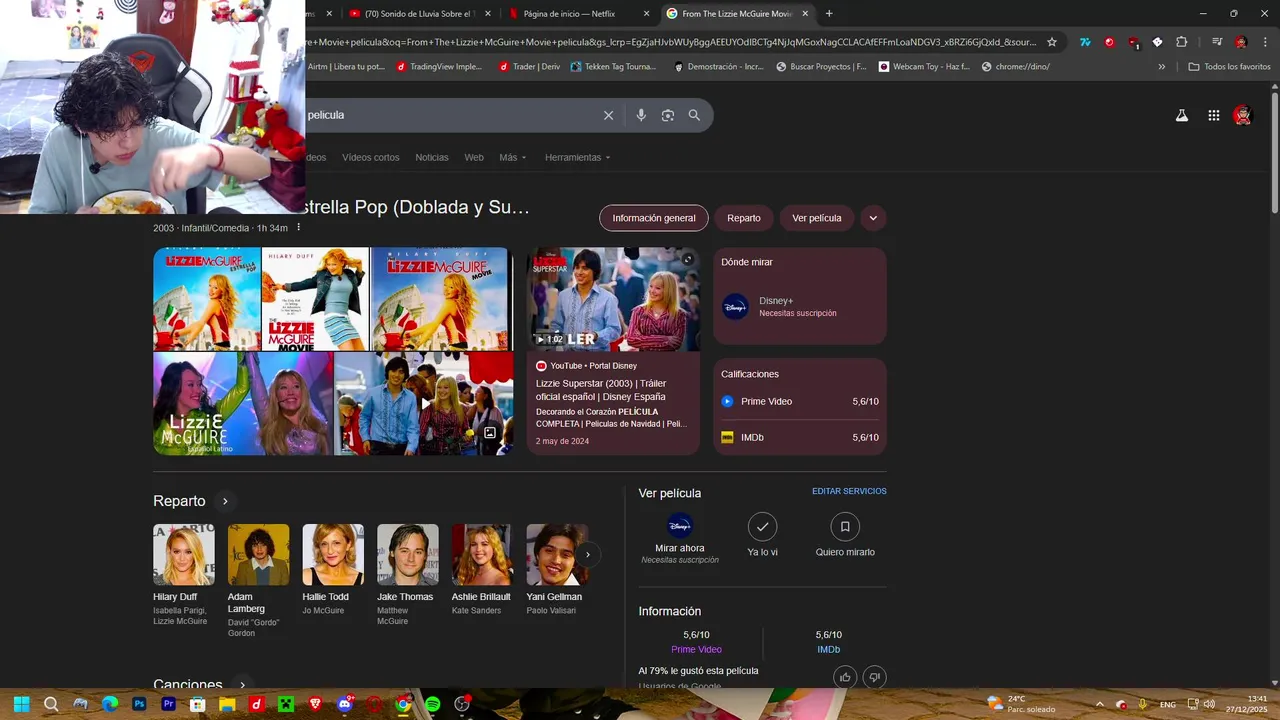This screenshot has height=720, width=1280.
Task: Bookmark this page with the star icon
Action: (1052, 42)
